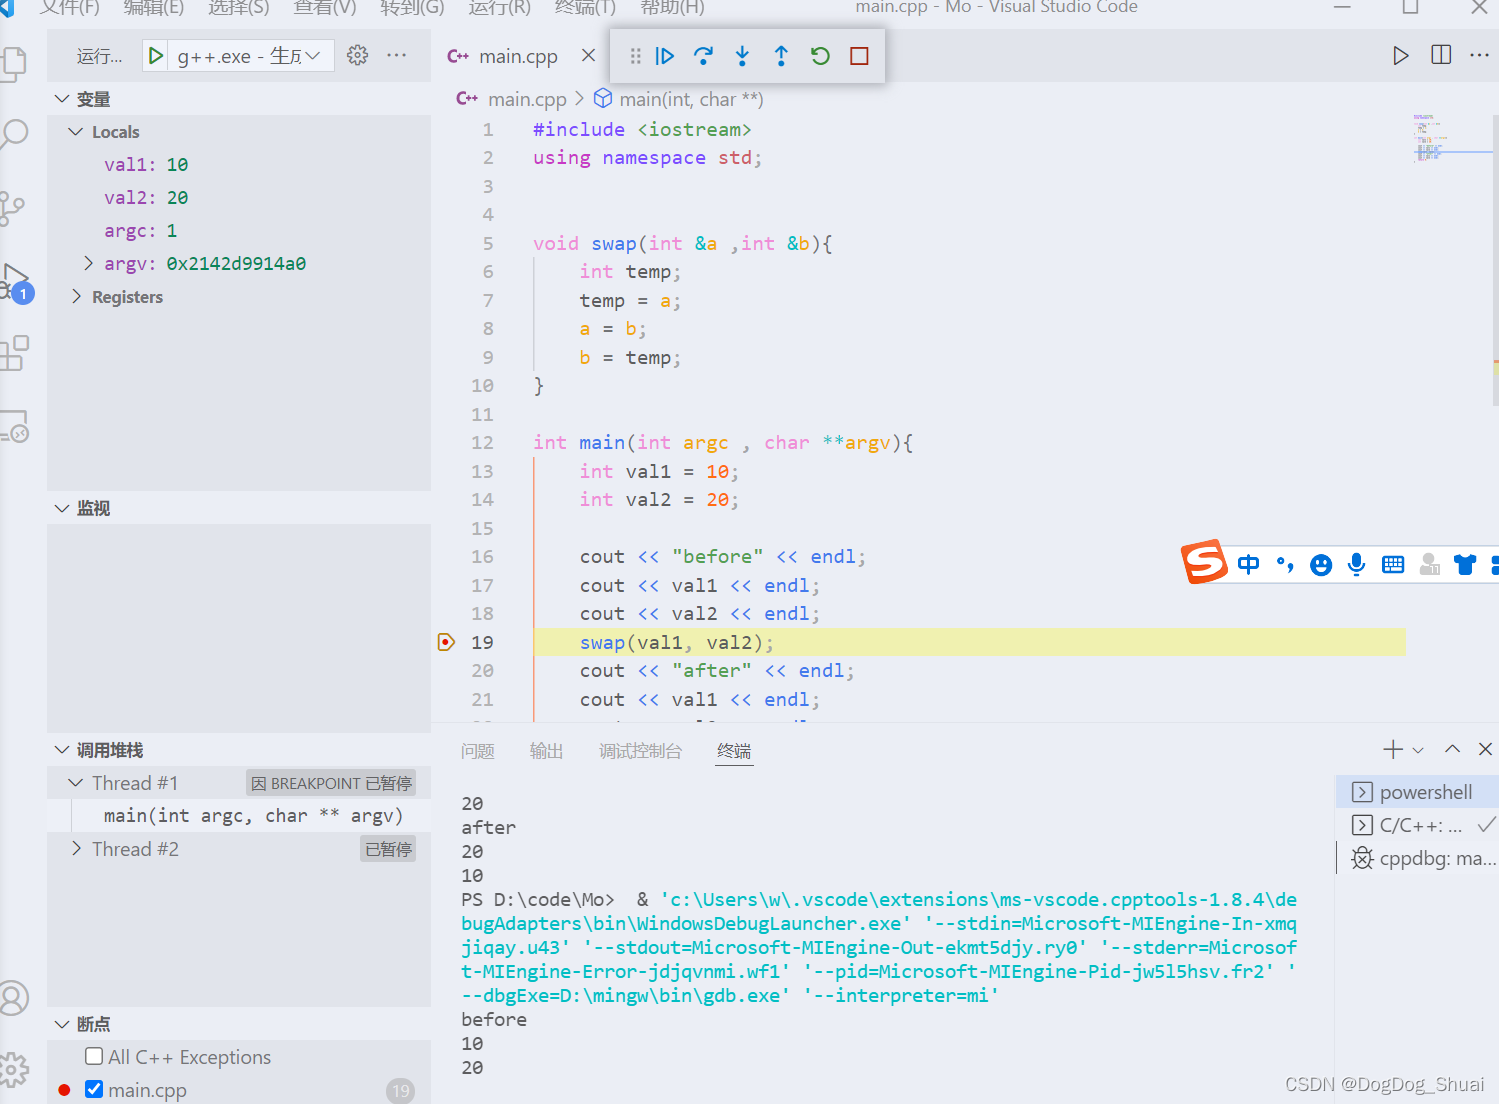Switch to the 调试控制台 debug console tab
This screenshot has width=1499, height=1104.
(640, 751)
